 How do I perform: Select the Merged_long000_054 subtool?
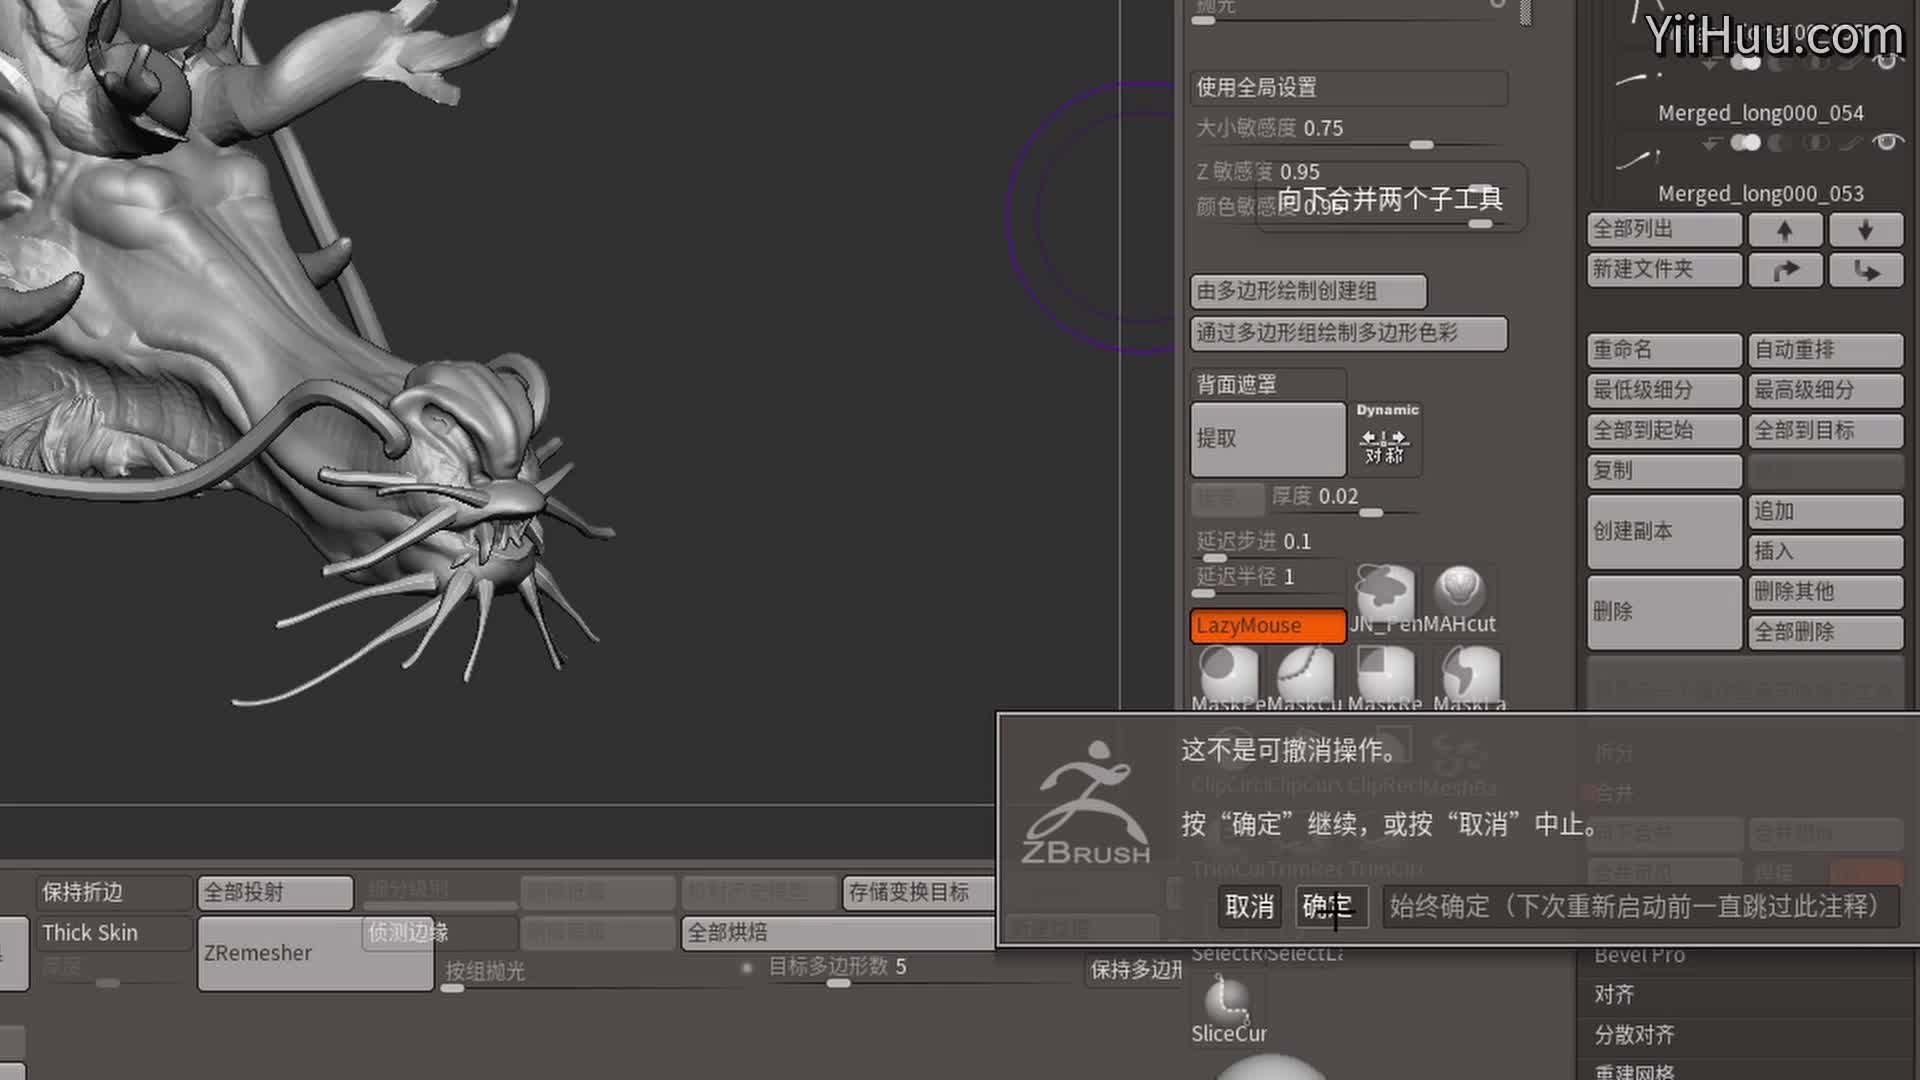[x=1760, y=113]
